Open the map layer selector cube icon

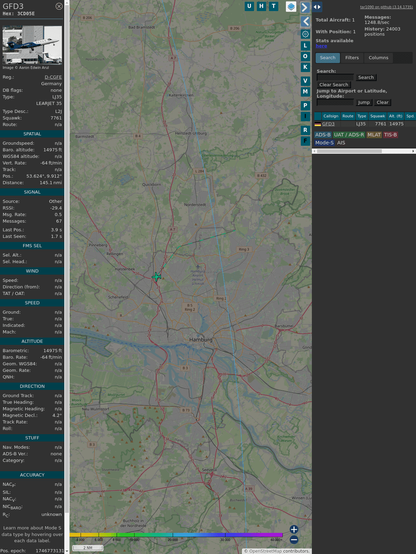[291, 6]
